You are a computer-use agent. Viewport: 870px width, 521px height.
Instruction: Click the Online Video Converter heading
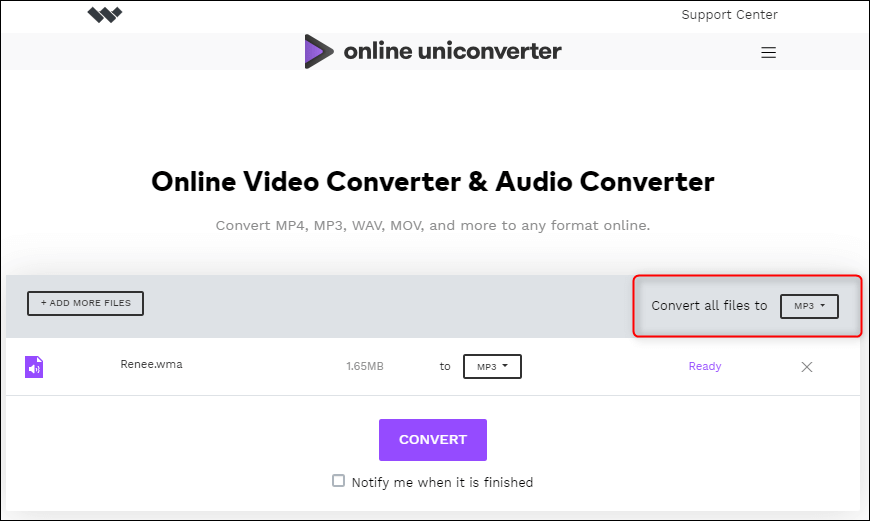[x=433, y=182]
